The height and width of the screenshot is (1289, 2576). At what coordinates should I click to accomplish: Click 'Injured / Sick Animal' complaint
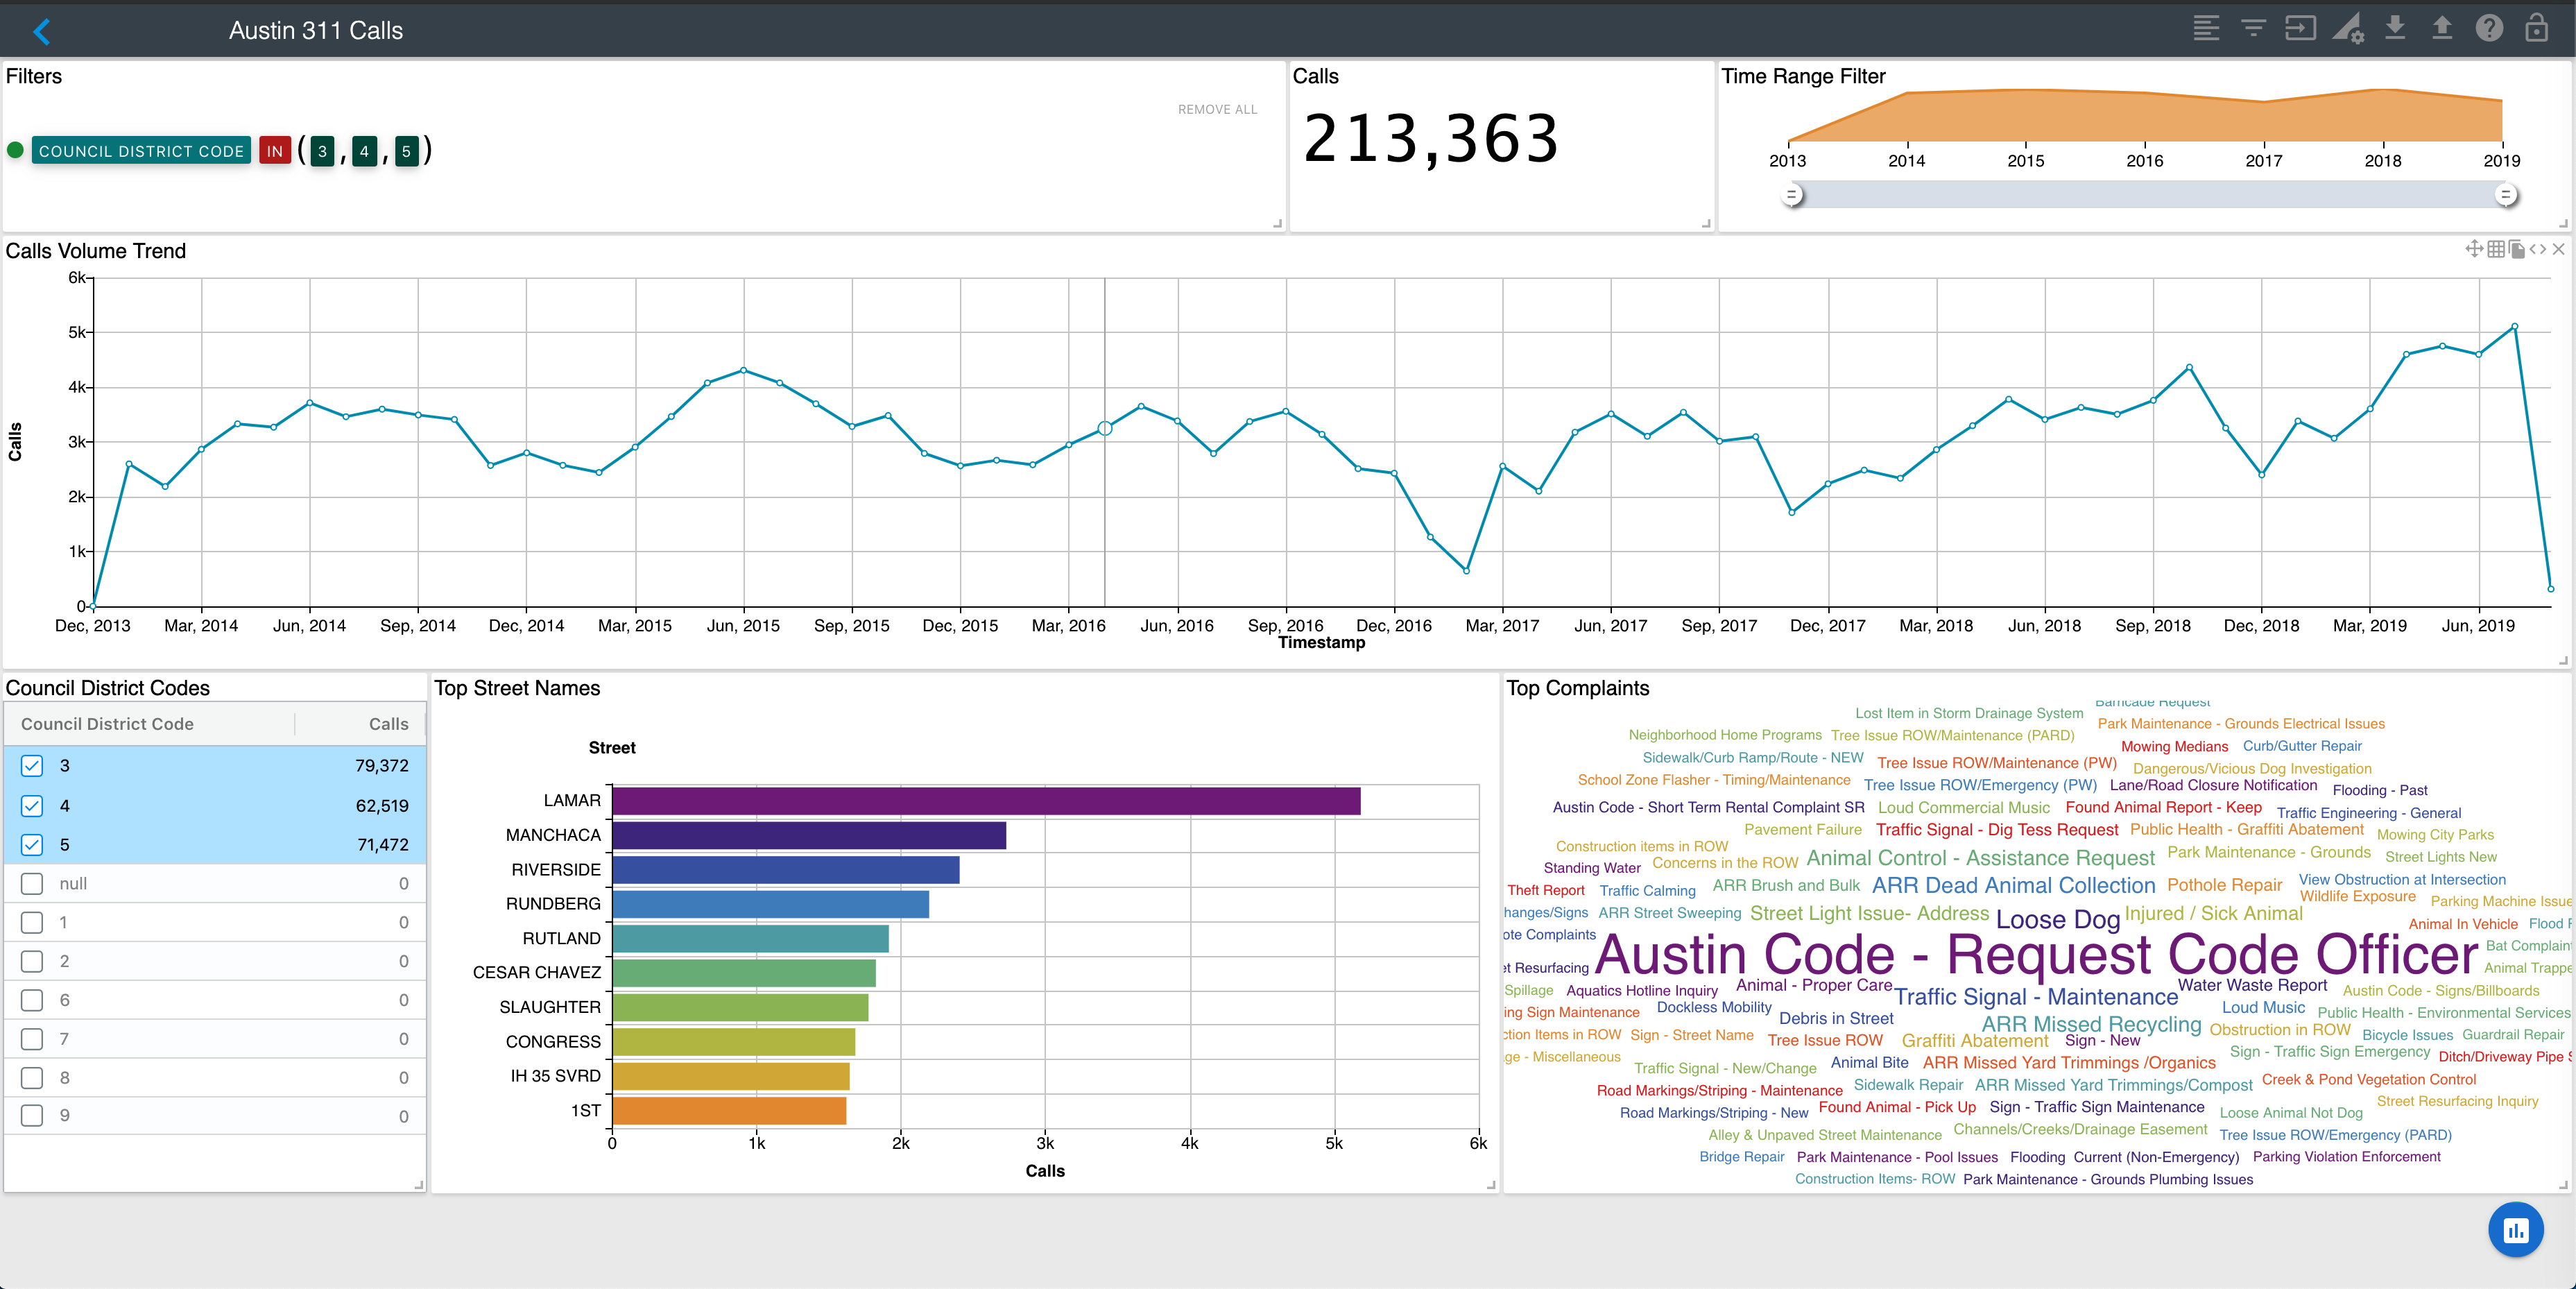coord(2214,913)
